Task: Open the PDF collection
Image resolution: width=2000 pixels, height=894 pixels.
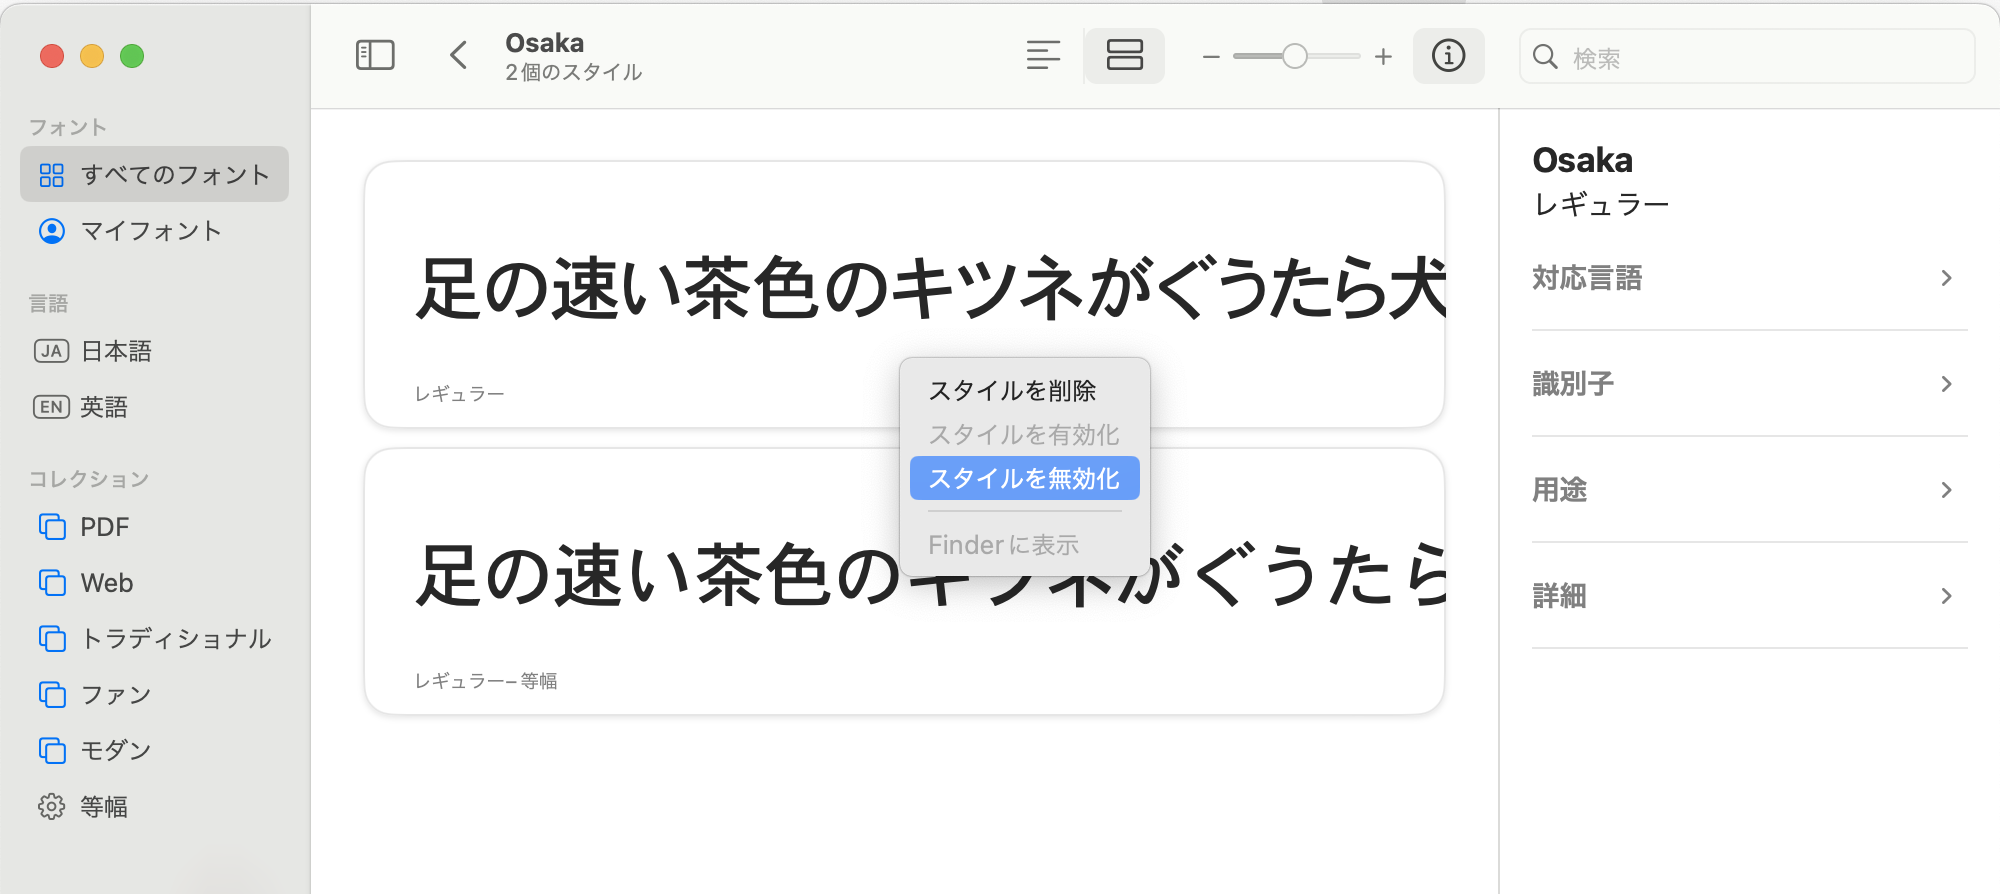Action: tap(154, 527)
